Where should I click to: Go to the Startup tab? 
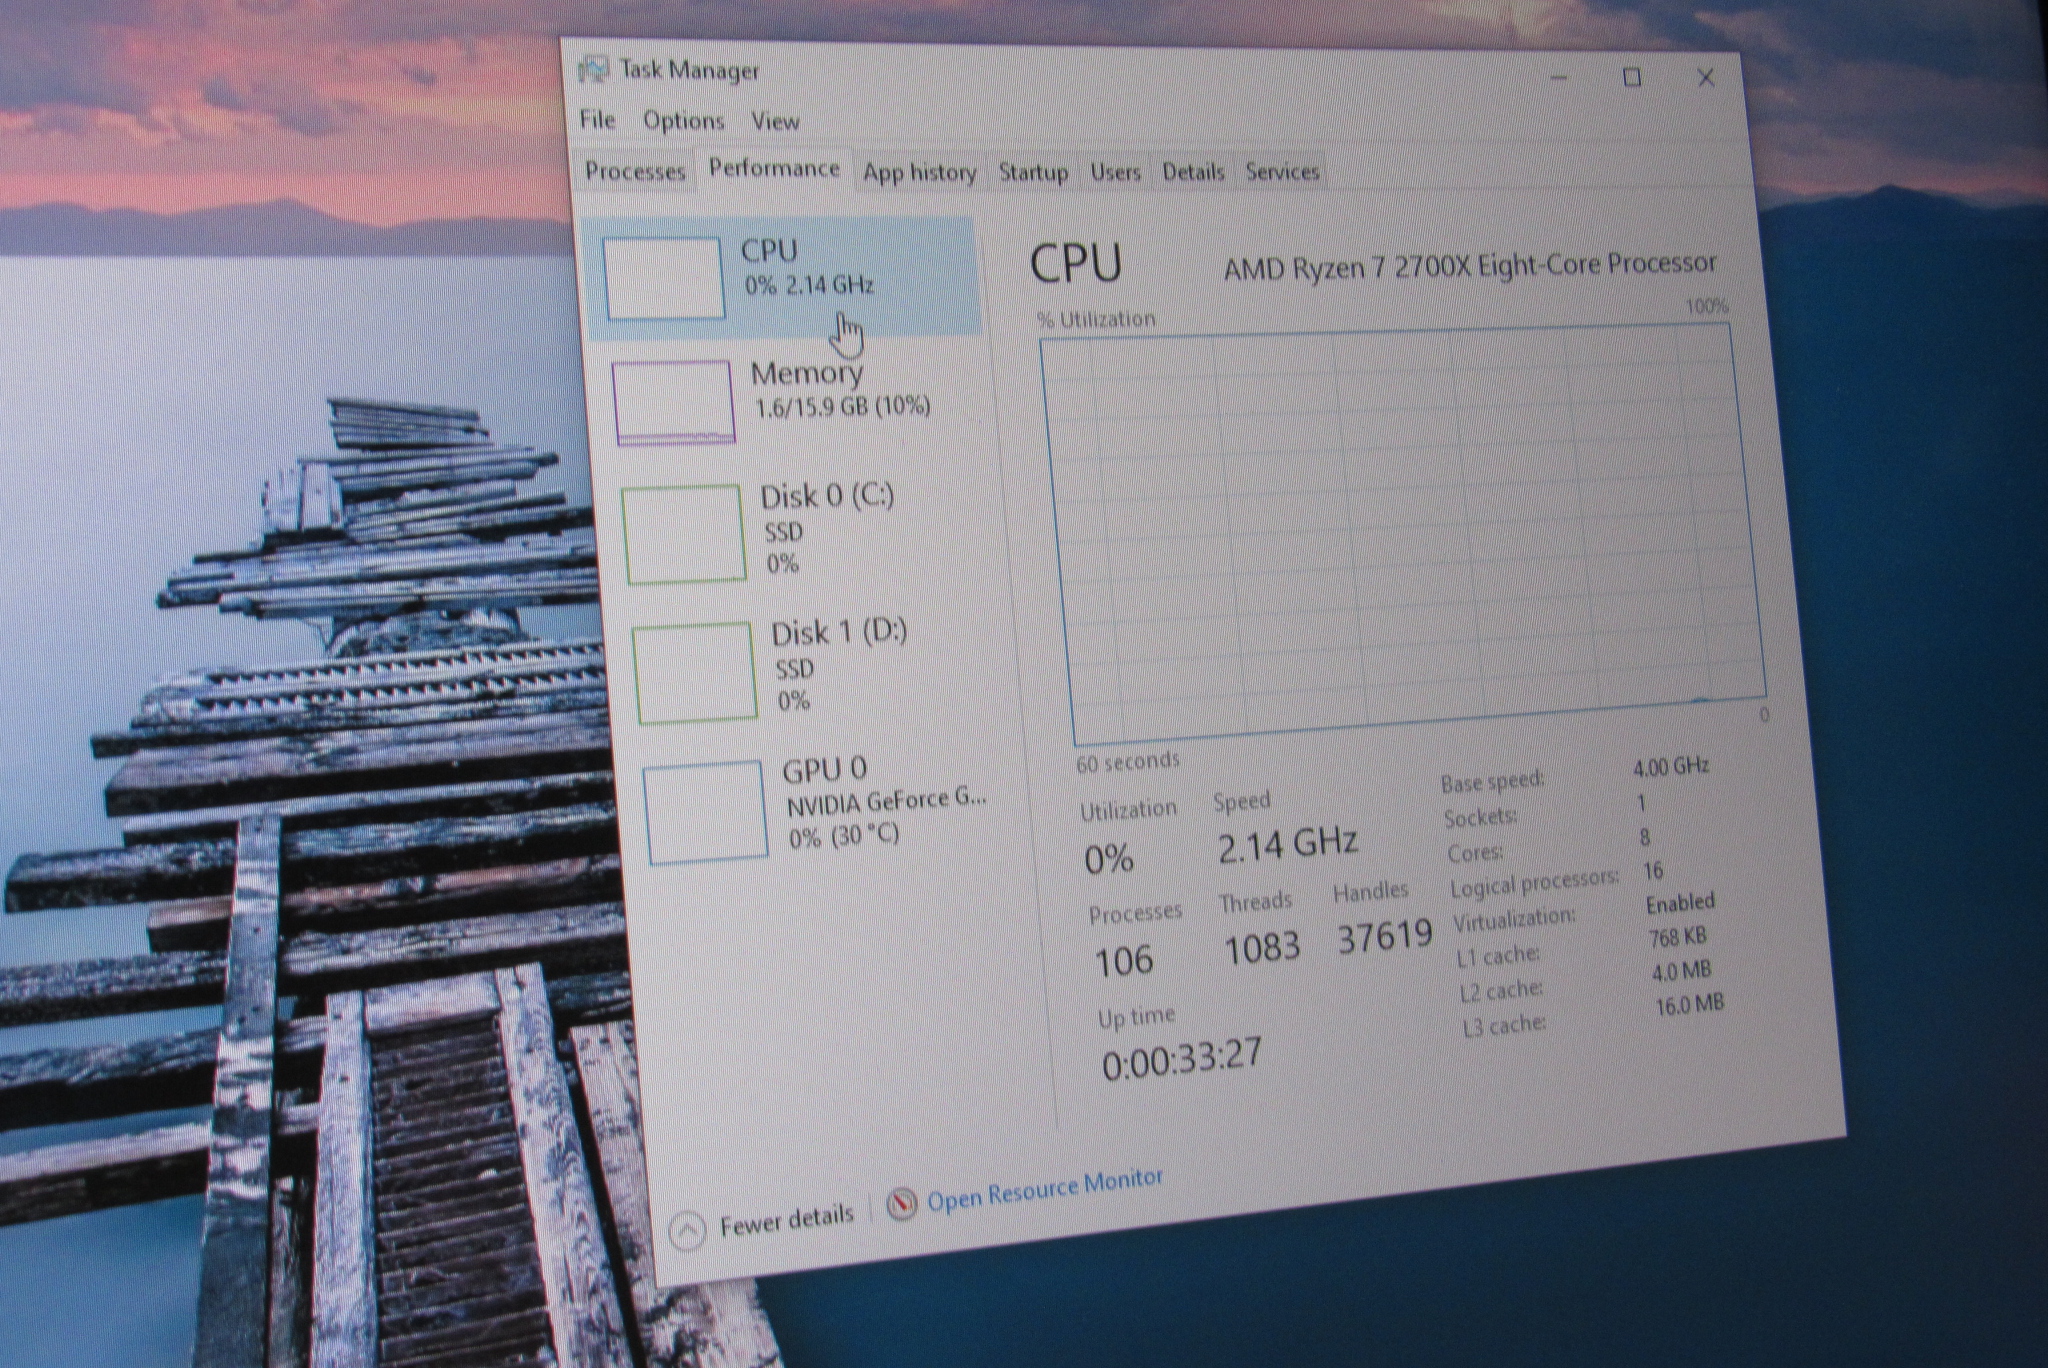tap(1033, 172)
